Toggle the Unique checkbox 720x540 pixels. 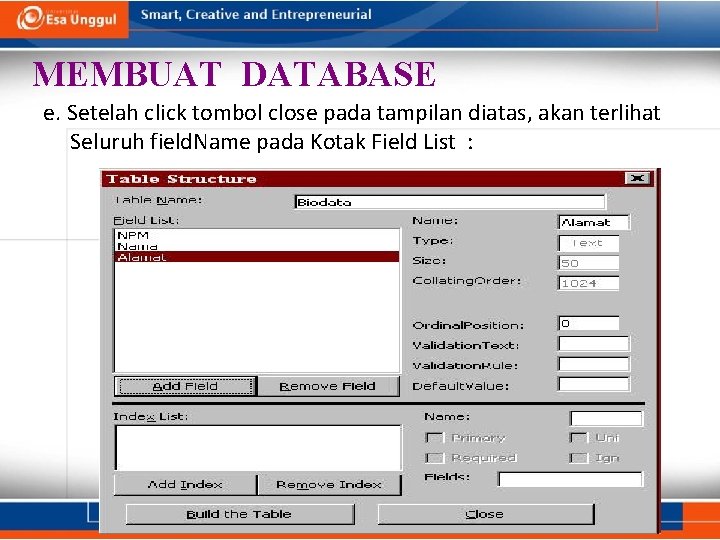click(579, 438)
